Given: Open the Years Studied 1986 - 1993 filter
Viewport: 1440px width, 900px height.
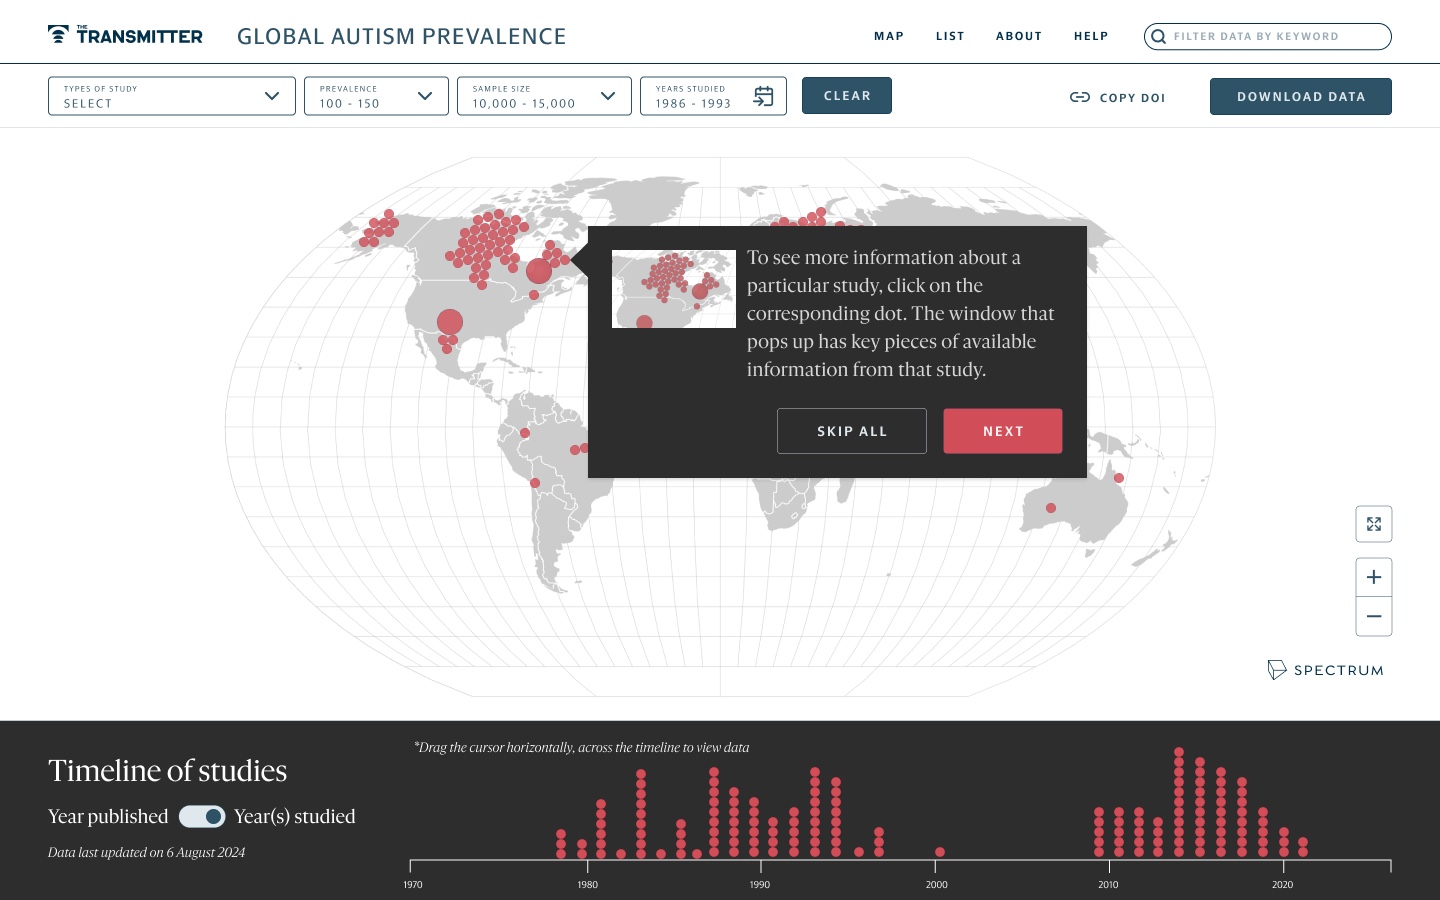Looking at the screenshot, I should [713, 96].
